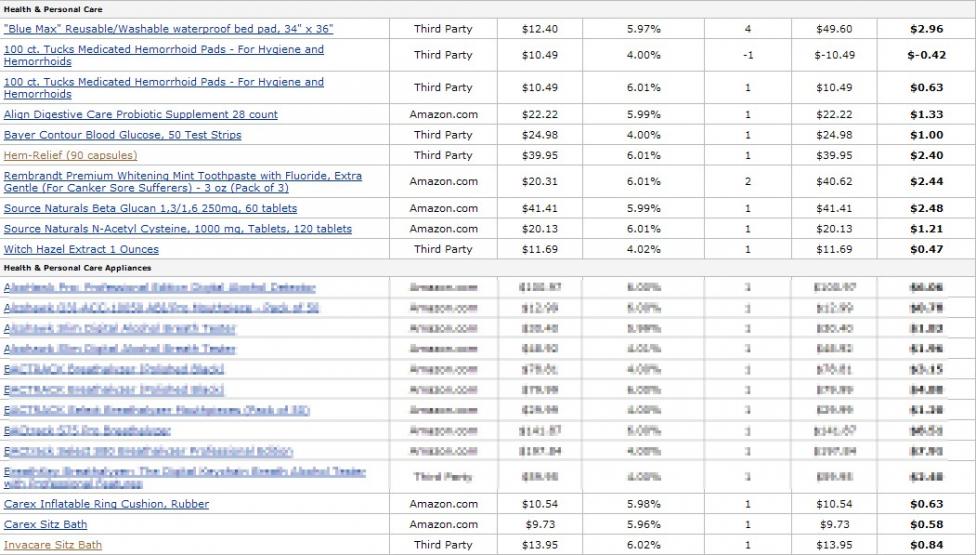976x555 pixels.
Task: Select the $2.96 earnings cell
Action: 926,29
